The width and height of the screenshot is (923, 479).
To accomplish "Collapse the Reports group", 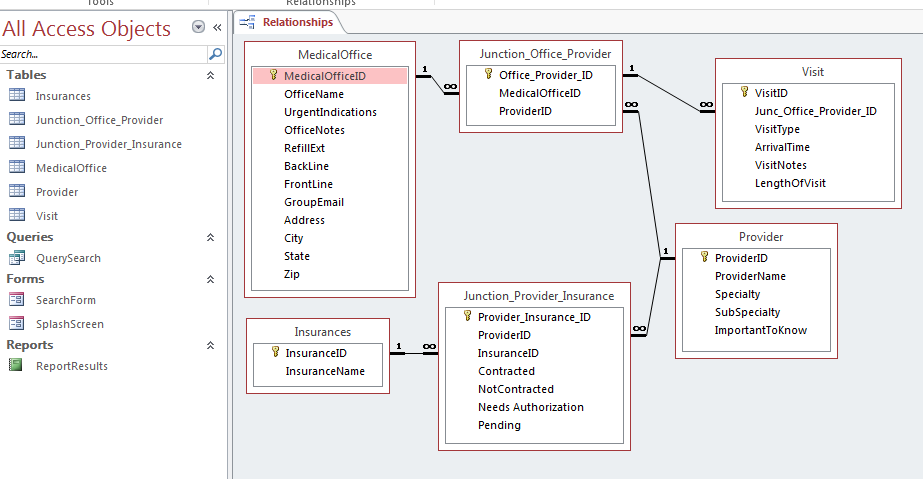I will 210,345.
